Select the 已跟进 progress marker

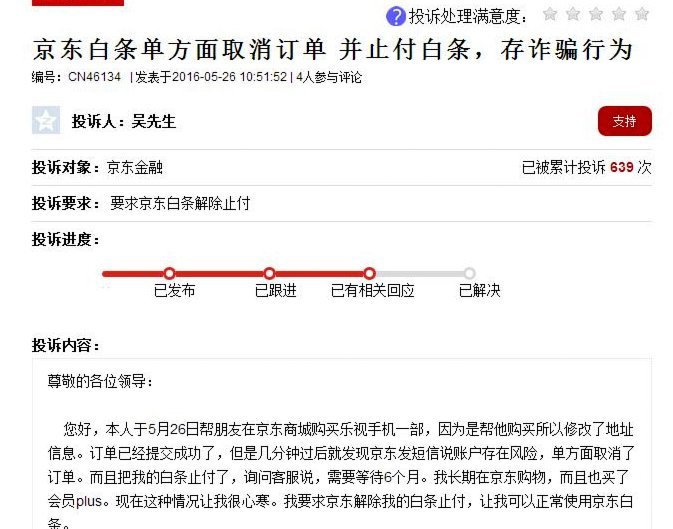click(269, 274)
